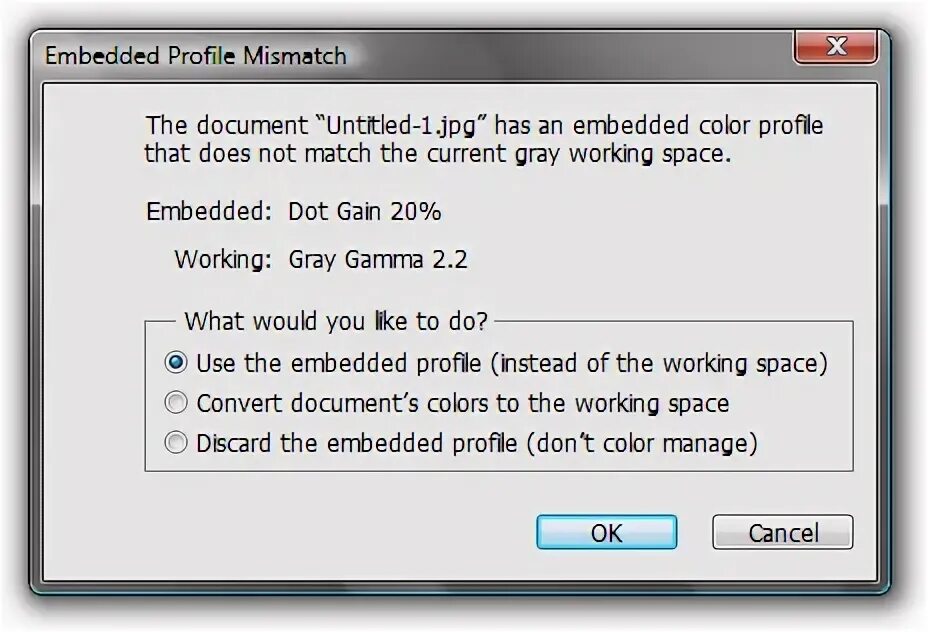Confirm the dialog with OK
This screenshot has width=928, height=632.
pyautogui.click(x=606, y=533)
